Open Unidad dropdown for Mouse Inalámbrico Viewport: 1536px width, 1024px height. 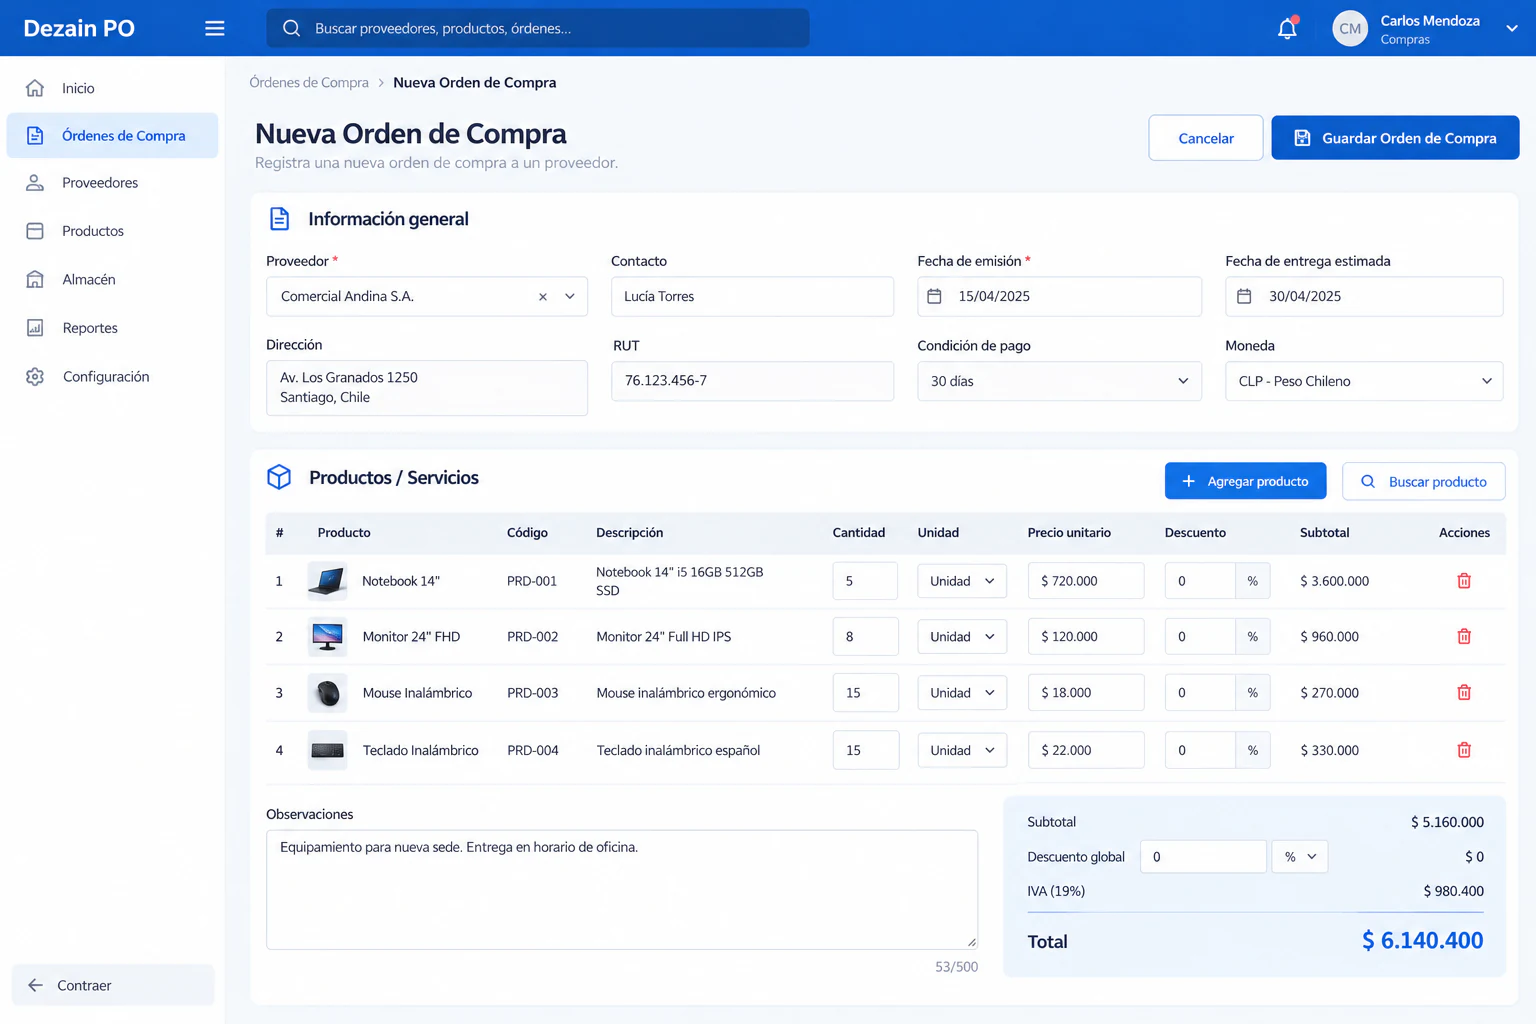pyautogui.click(x=962, y=693)
